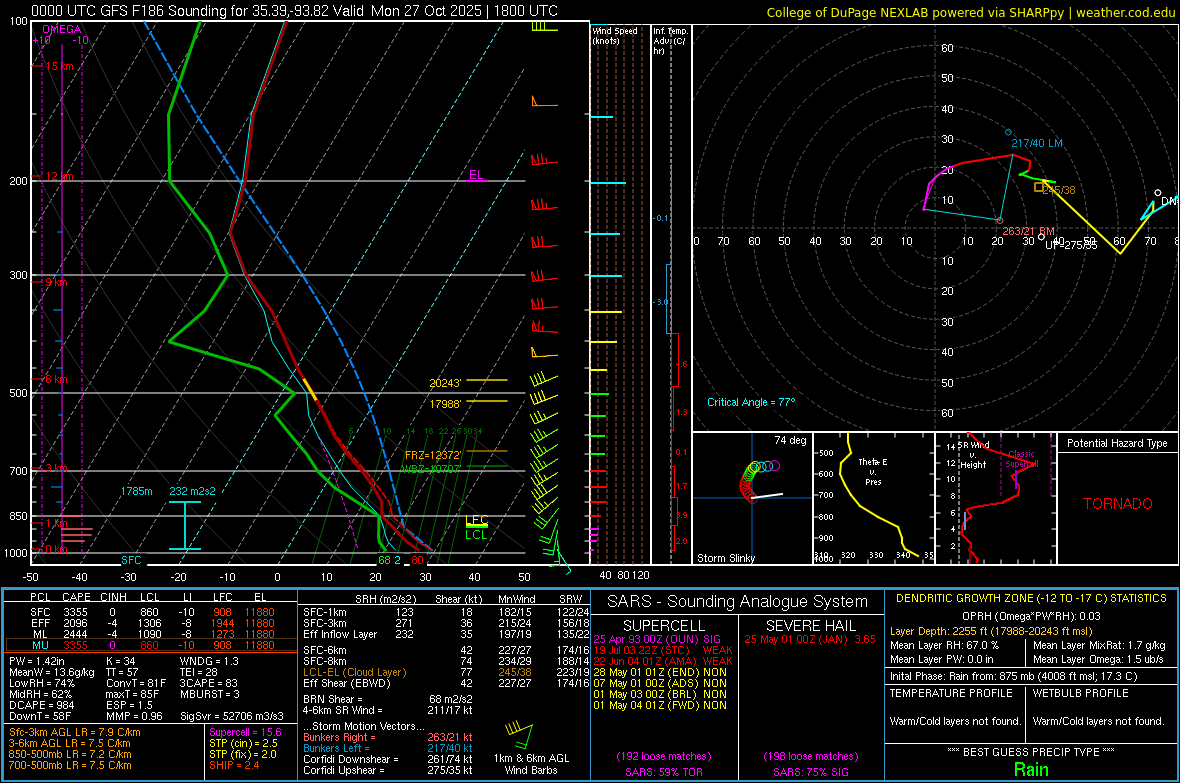The width and height of the screenshot is (1180, 783).
Task: Click '217/40 LM' label on hodograph
Action: pos(1037,143)
